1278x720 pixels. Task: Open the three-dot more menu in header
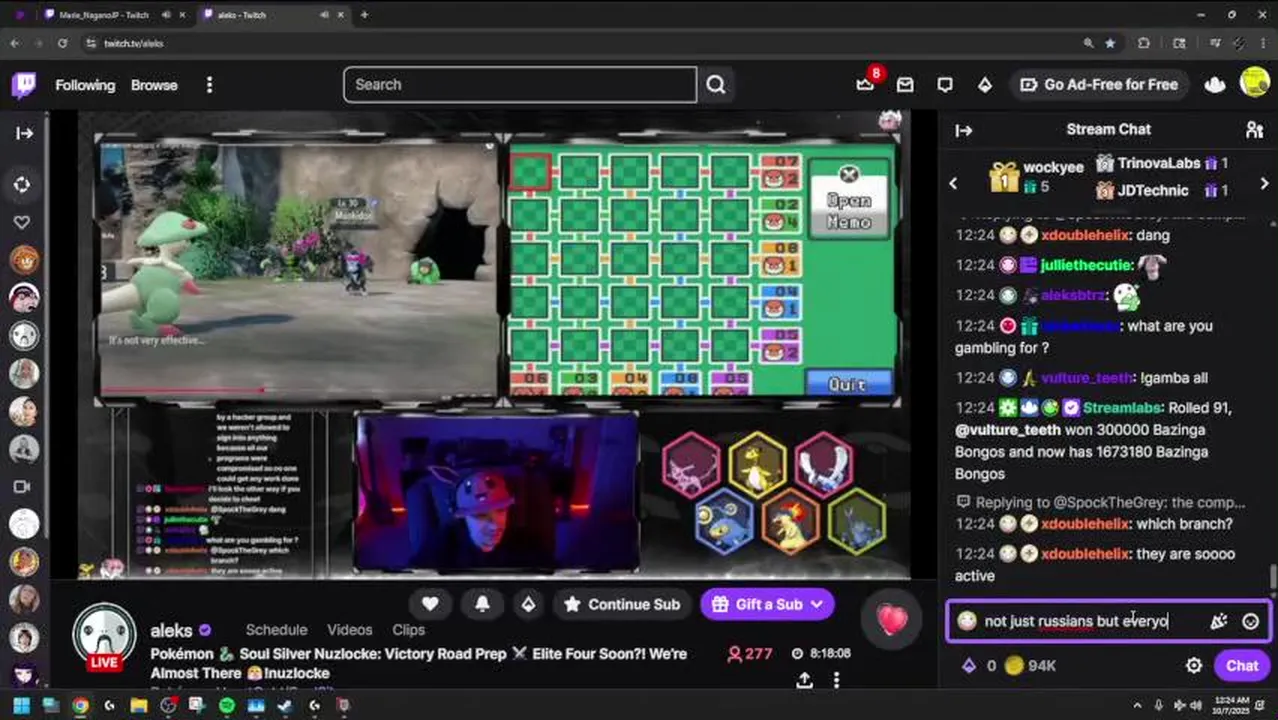tap(209, 85)
